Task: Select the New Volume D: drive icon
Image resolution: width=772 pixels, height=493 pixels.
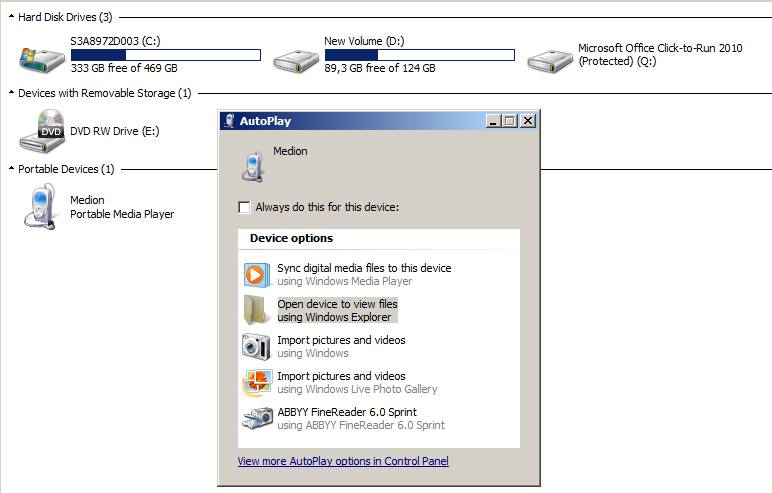Action: pos(296,61)
